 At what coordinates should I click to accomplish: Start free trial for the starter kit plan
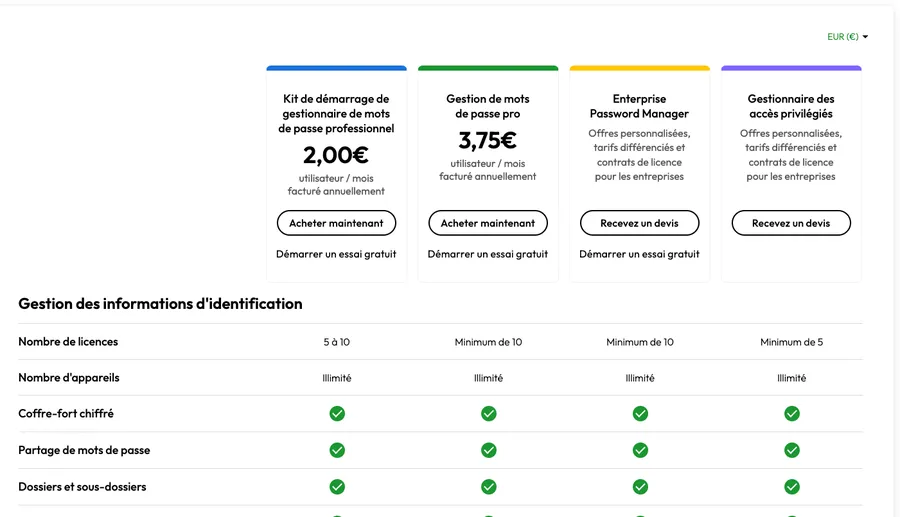click(336, 254)
